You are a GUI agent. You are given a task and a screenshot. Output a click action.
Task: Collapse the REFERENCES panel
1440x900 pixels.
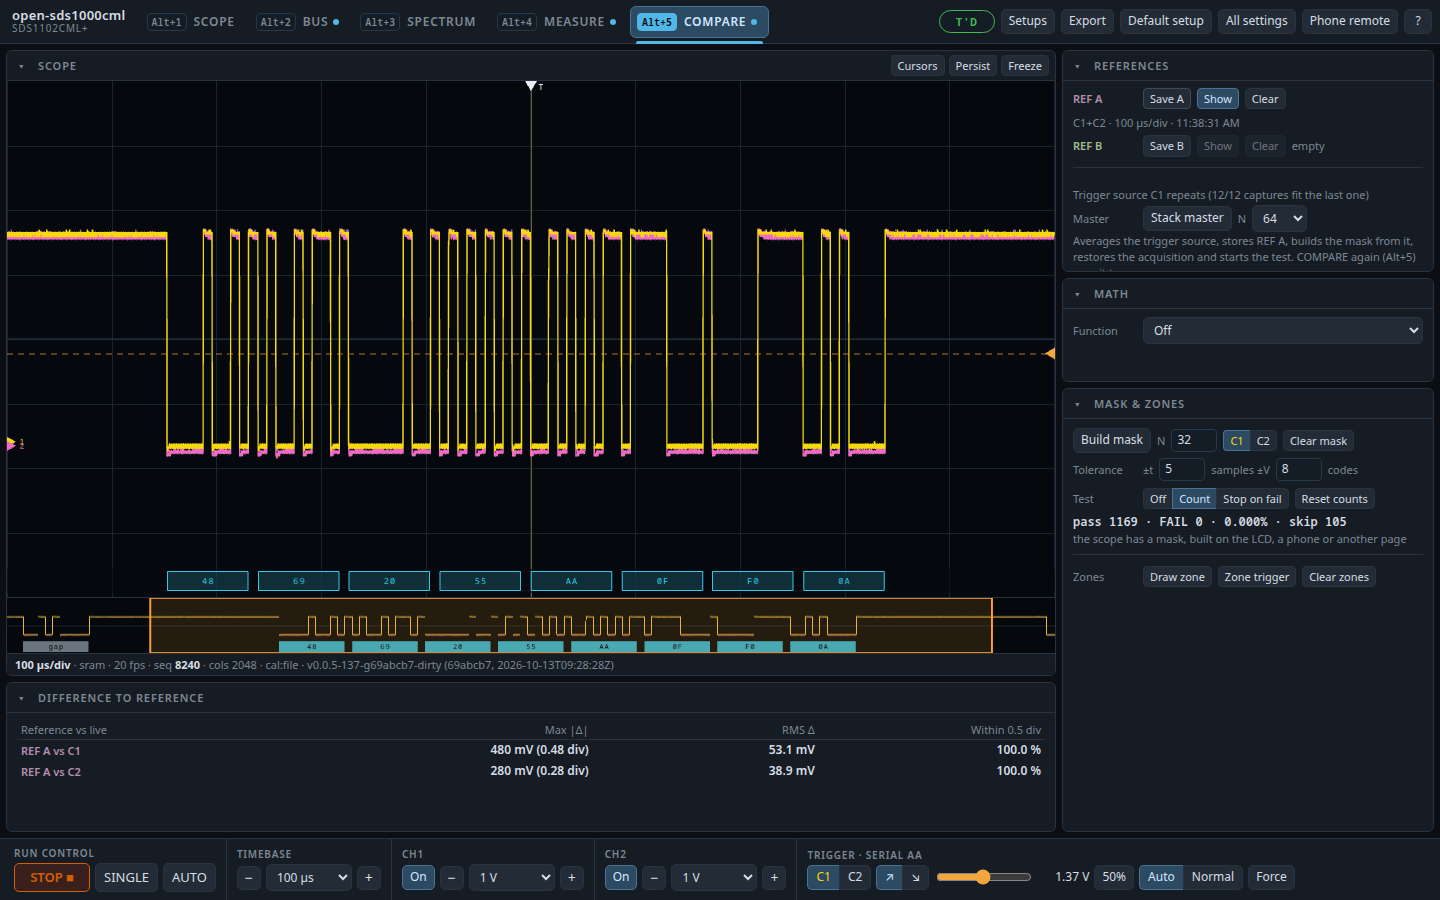pos(1077,66)
